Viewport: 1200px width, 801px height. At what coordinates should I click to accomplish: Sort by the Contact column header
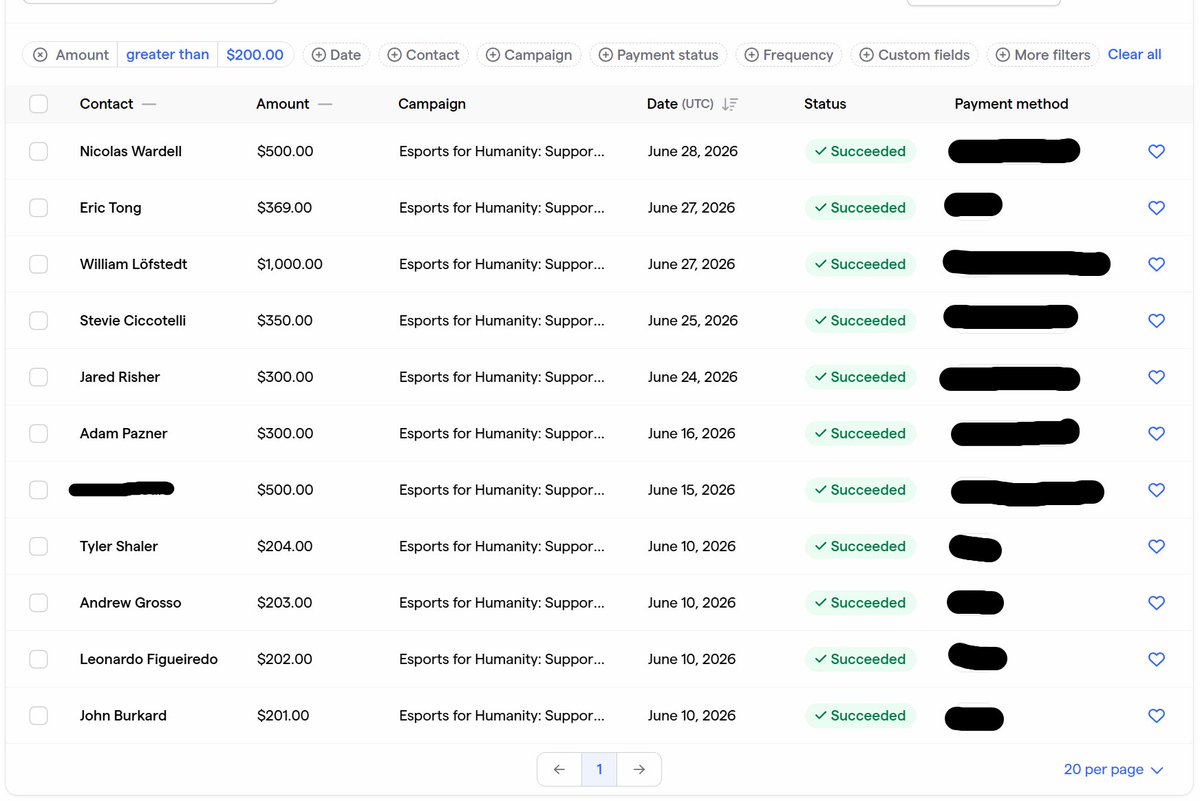click(x=106, y=104)
